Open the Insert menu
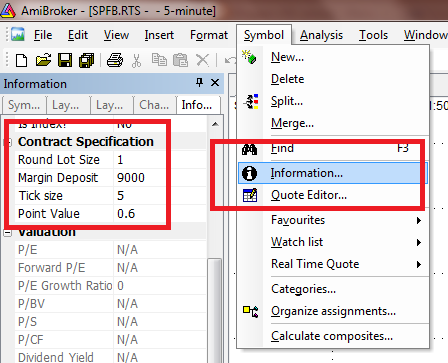 point(159,35)
